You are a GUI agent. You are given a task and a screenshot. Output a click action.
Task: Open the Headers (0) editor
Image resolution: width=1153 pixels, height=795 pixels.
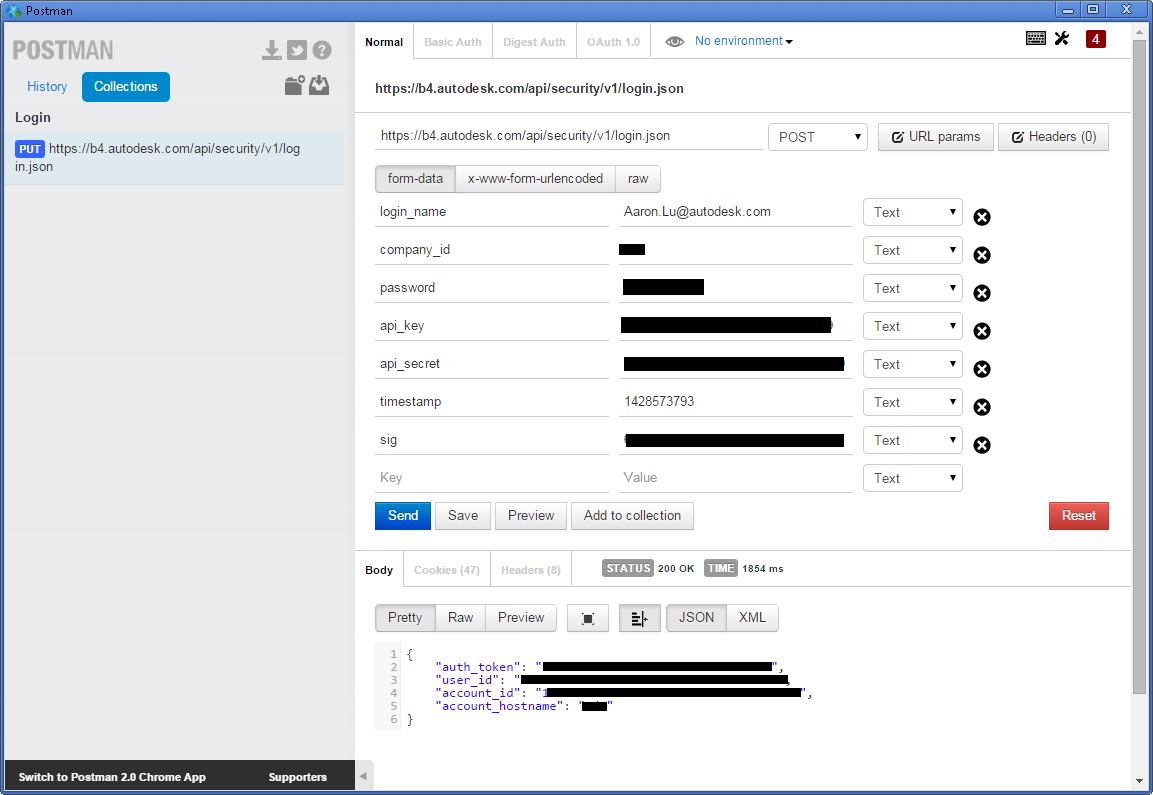click(x=1053, y=137)
